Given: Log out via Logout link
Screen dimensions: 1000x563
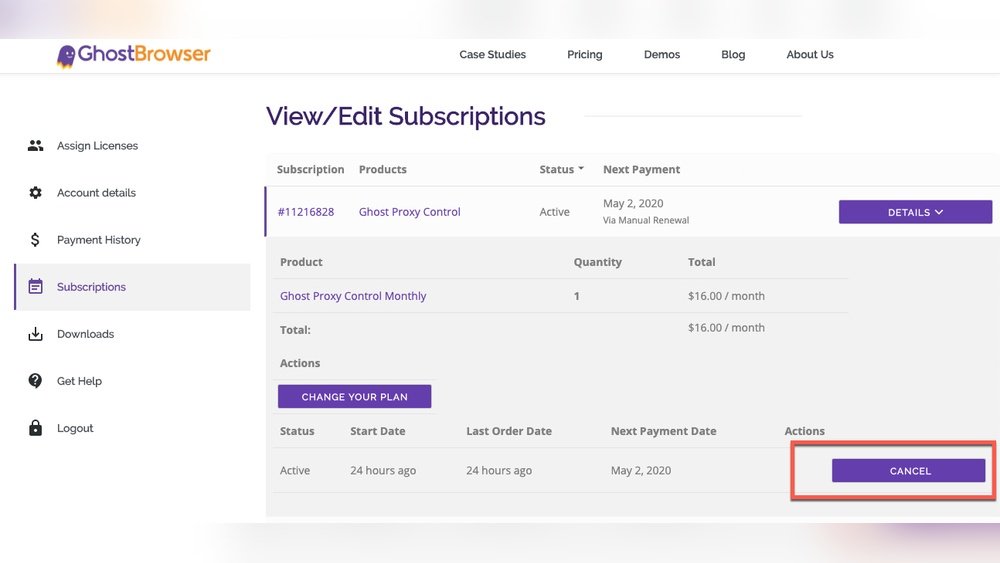Looking at the screenshot, I should [75, 428].
